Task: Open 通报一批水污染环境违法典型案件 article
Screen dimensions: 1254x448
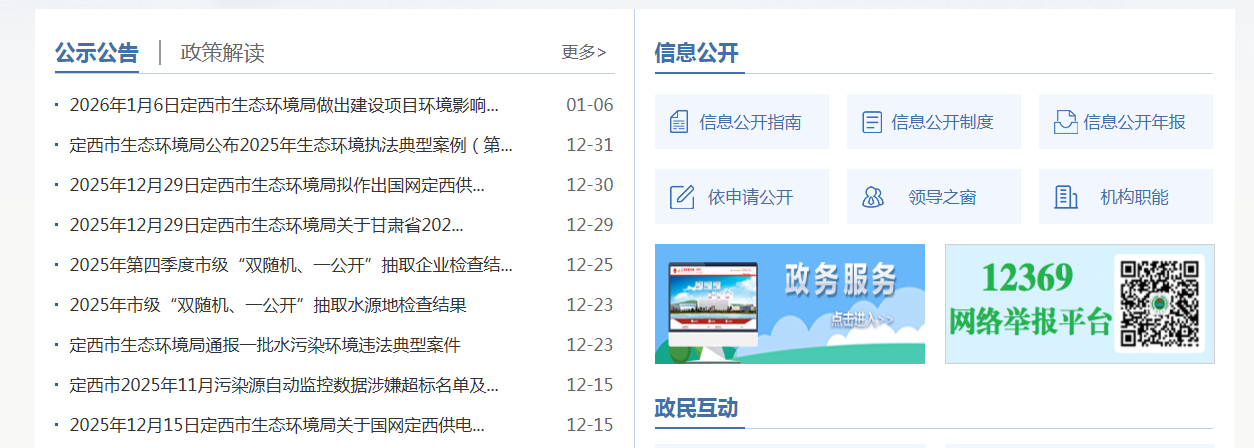Action: [265, 345]
